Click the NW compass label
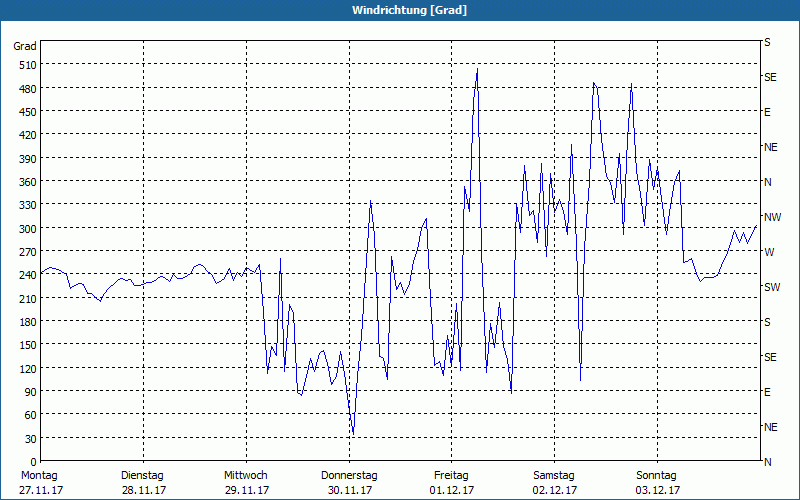This screenshot has height=500, width=800. coord(772,217)
